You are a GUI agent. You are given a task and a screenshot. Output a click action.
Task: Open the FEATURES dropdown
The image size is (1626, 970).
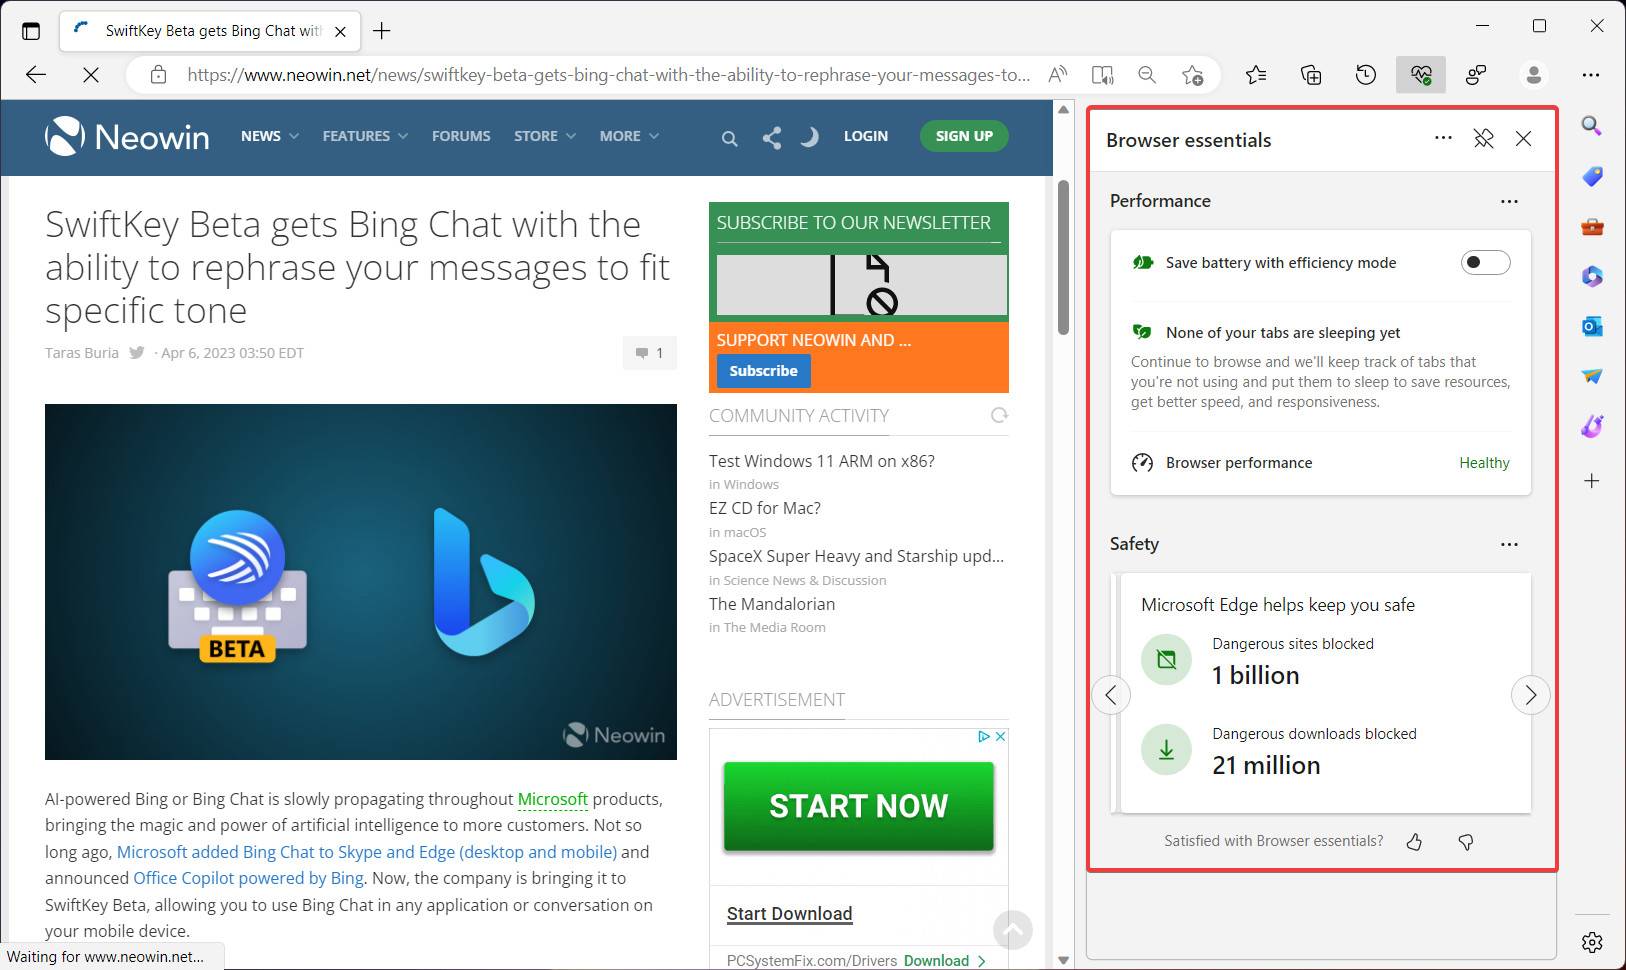tap(364, 136)
